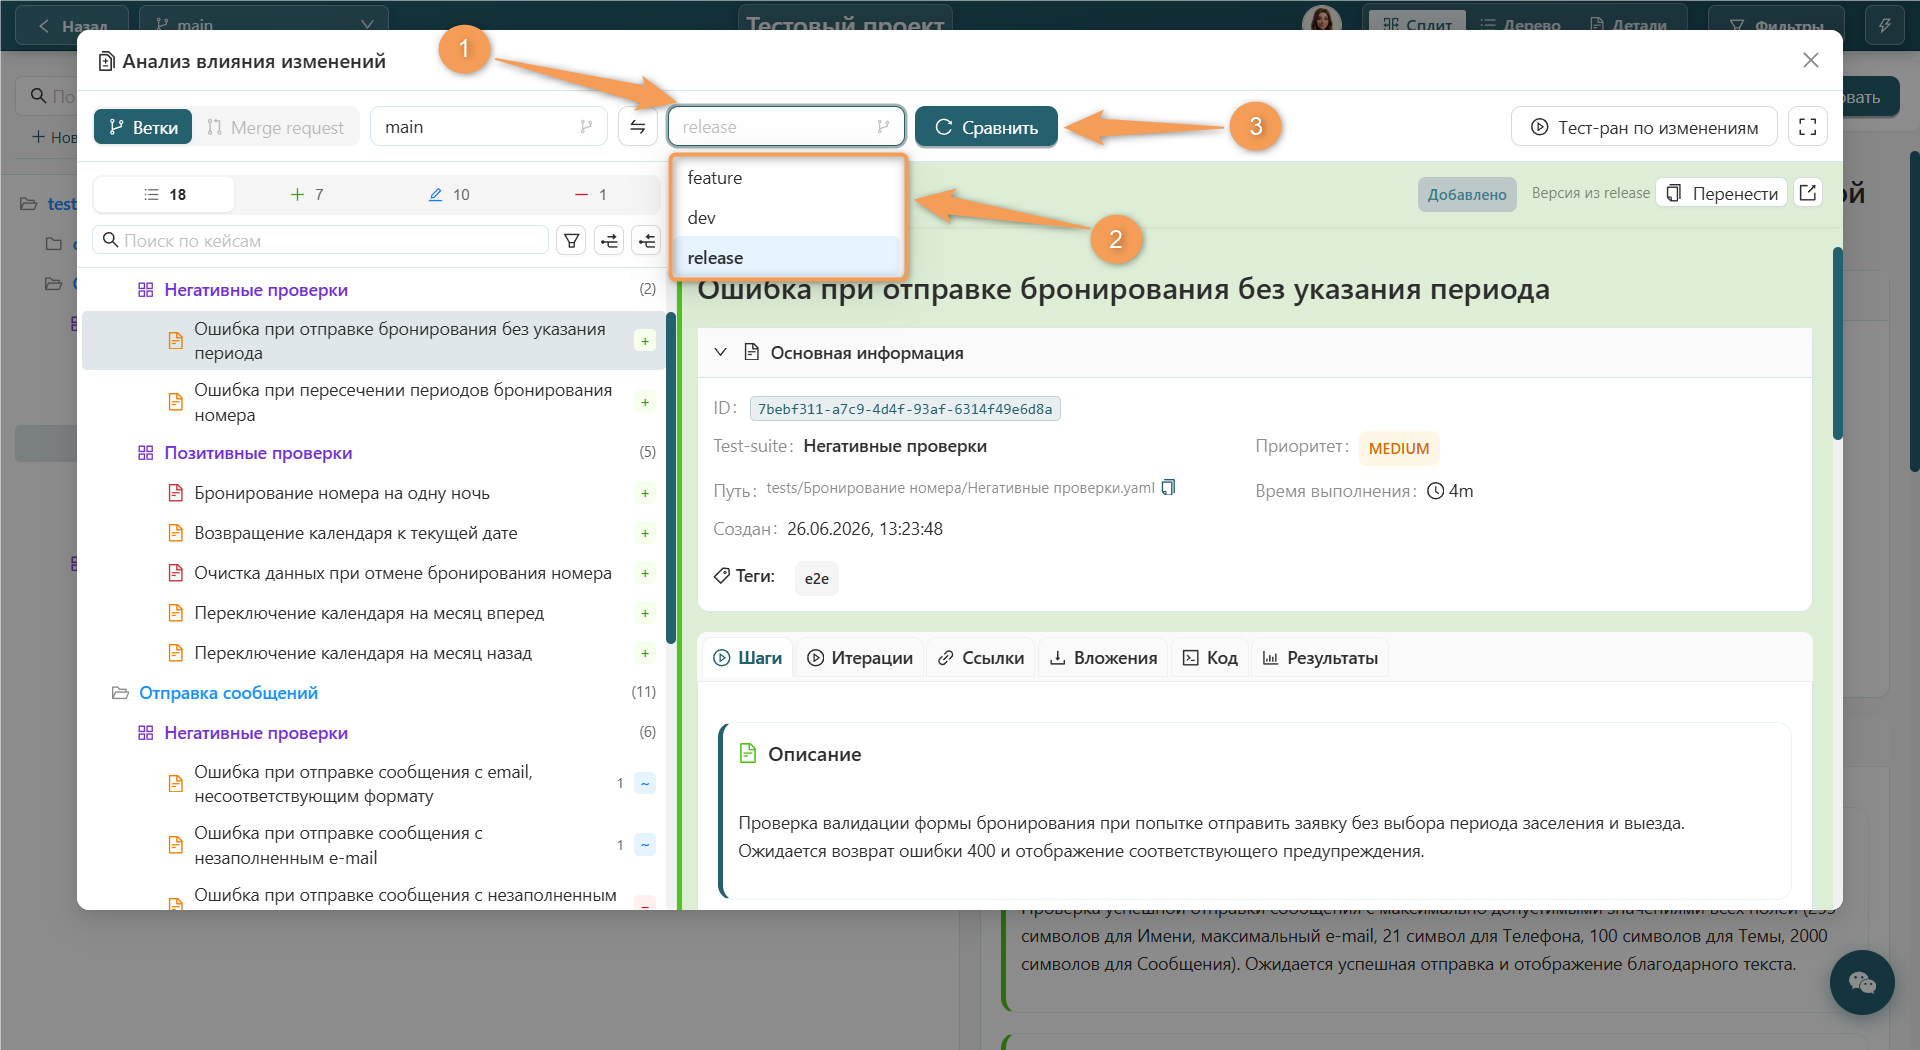1920x1050 pixels.
Task: Open the chat support bubble
Action: (x=1861, y=982)
